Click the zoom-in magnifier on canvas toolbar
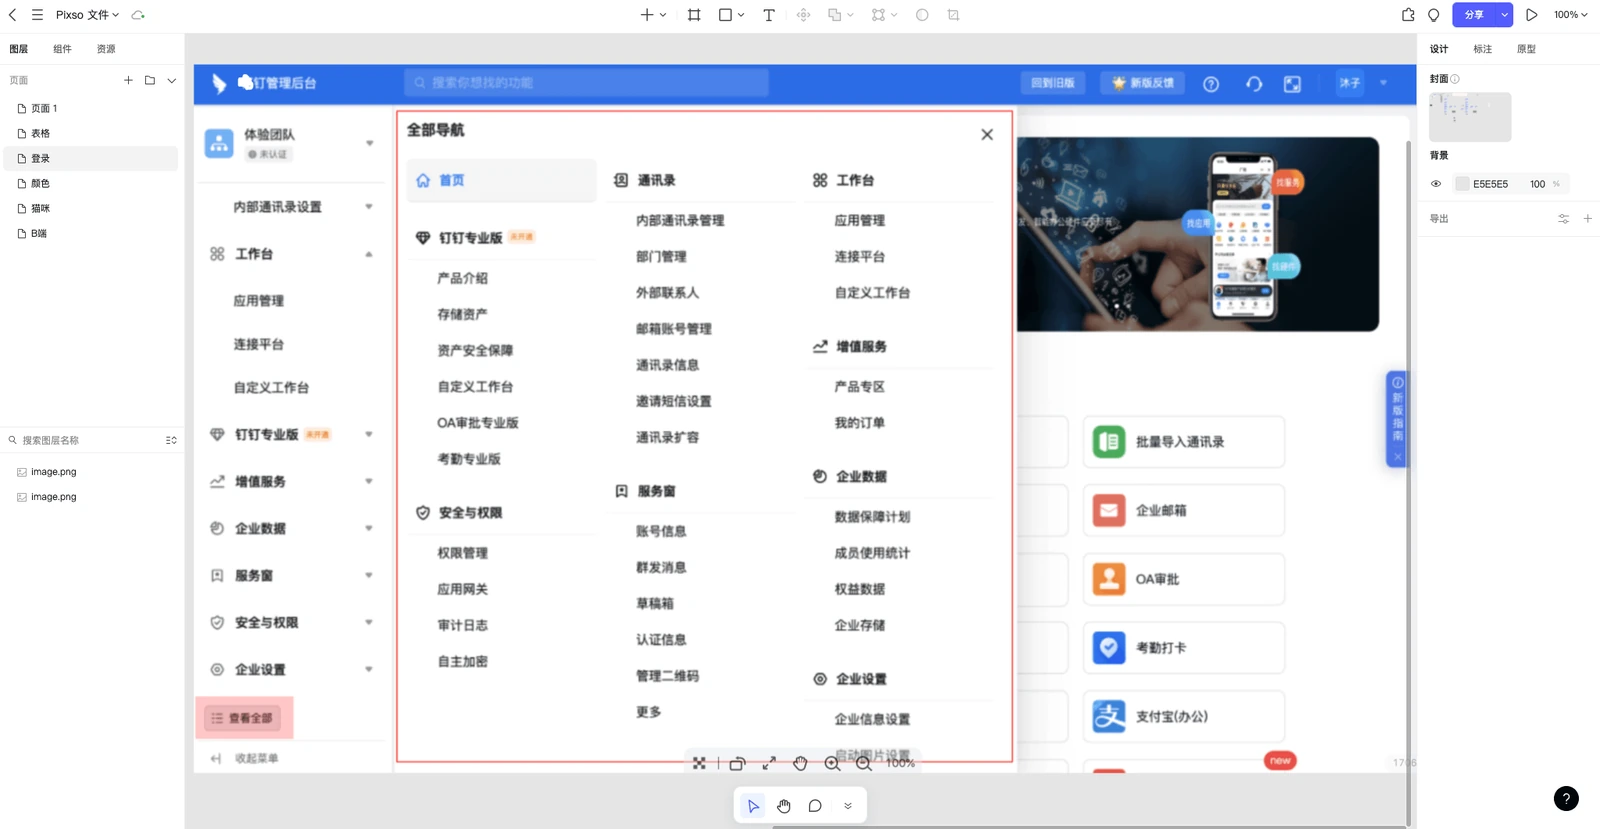The width and height of the screenshot is (1600, 829). (x=832, y=763)
